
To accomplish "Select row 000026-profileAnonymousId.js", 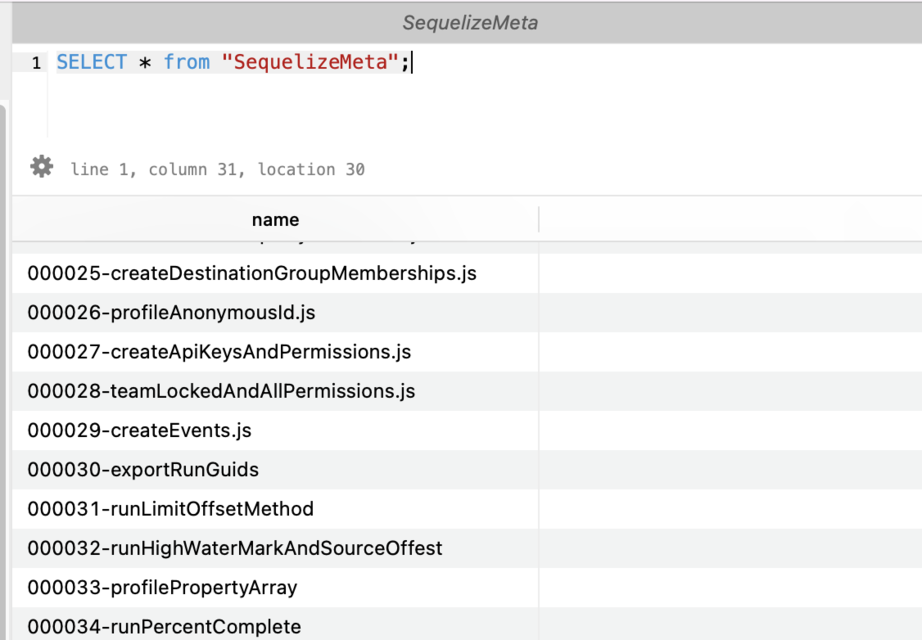I will (x=467, y=312).
